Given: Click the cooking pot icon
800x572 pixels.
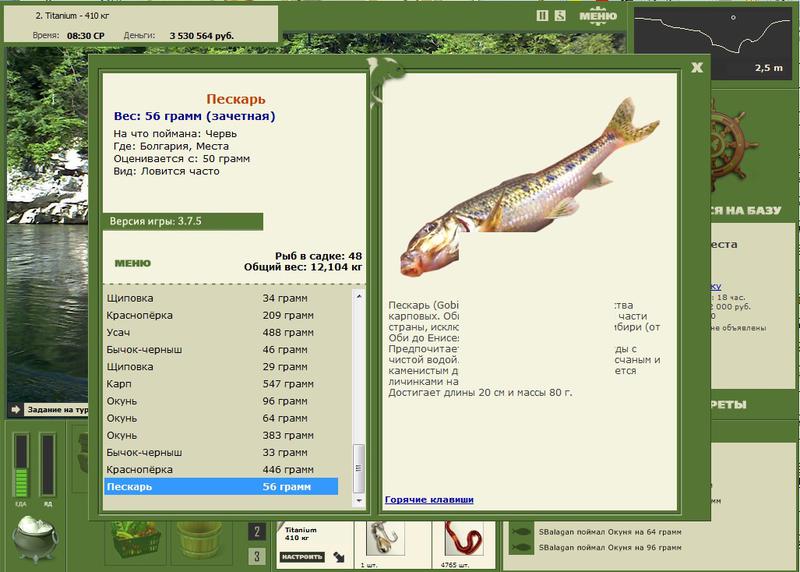Looking at the screenshot, I should (x=35, y=538).
